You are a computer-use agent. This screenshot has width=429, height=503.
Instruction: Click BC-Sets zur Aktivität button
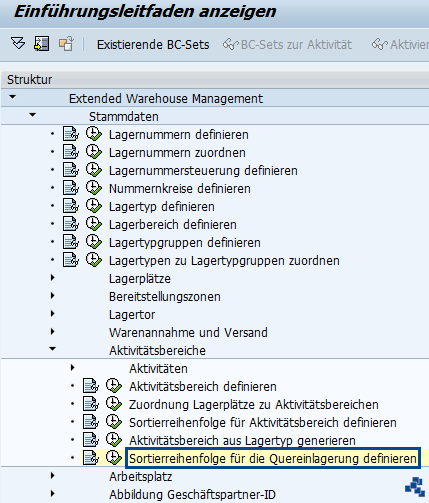[x=287, y=45]
